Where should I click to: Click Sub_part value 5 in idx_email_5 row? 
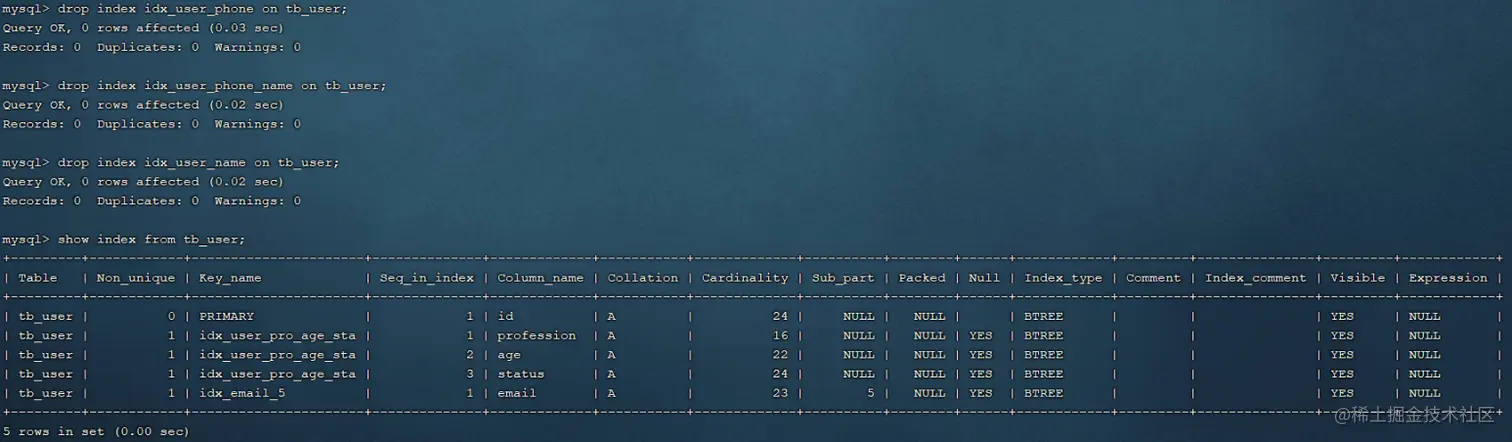point(870,393)
